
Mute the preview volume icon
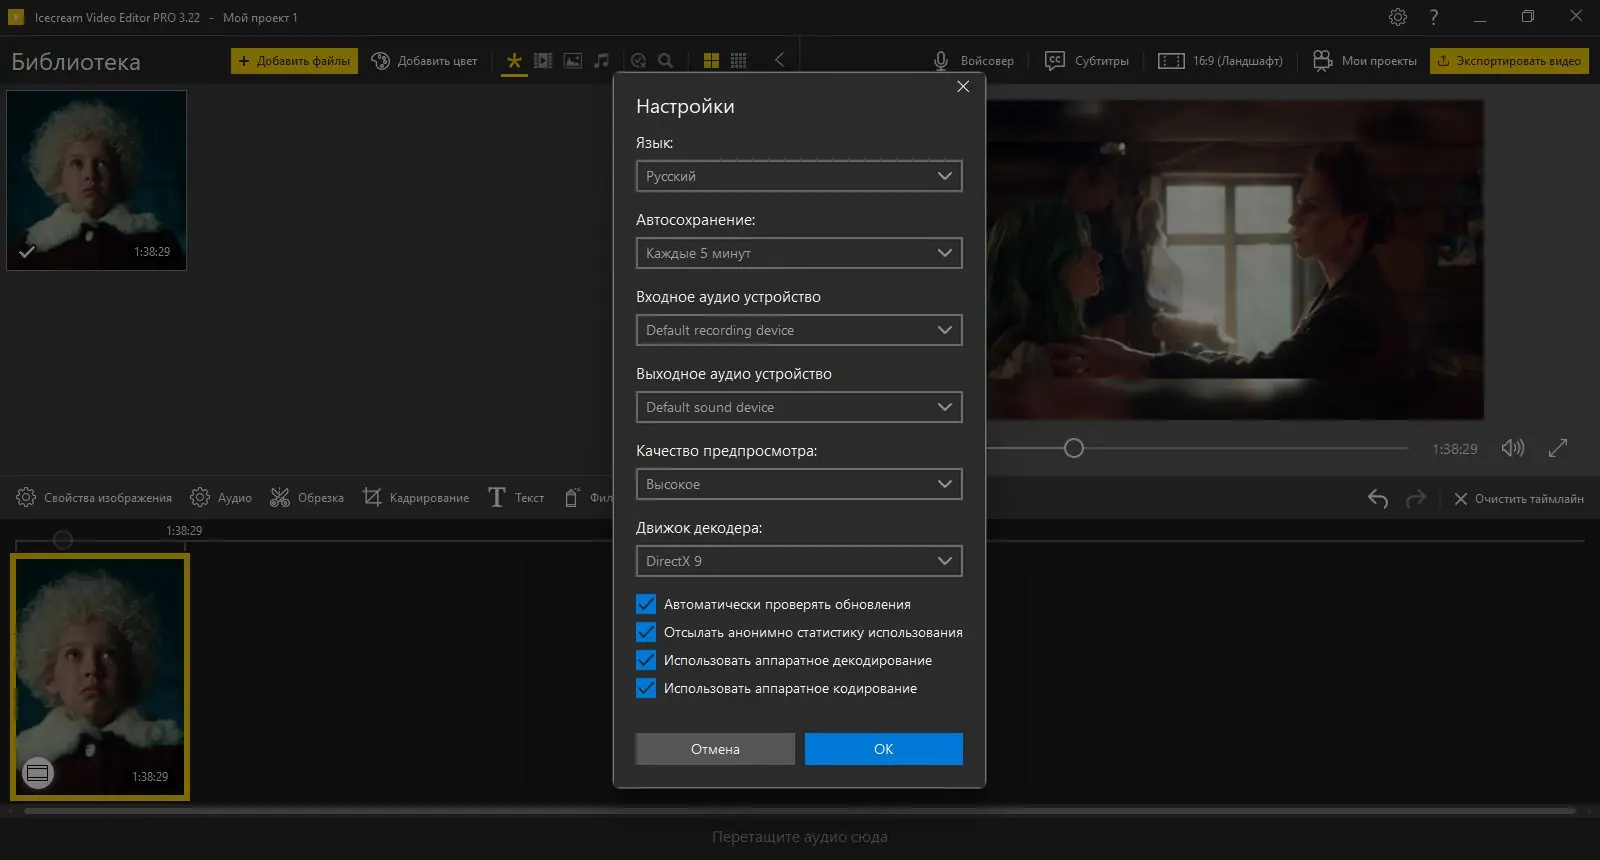pos(1512,449)
